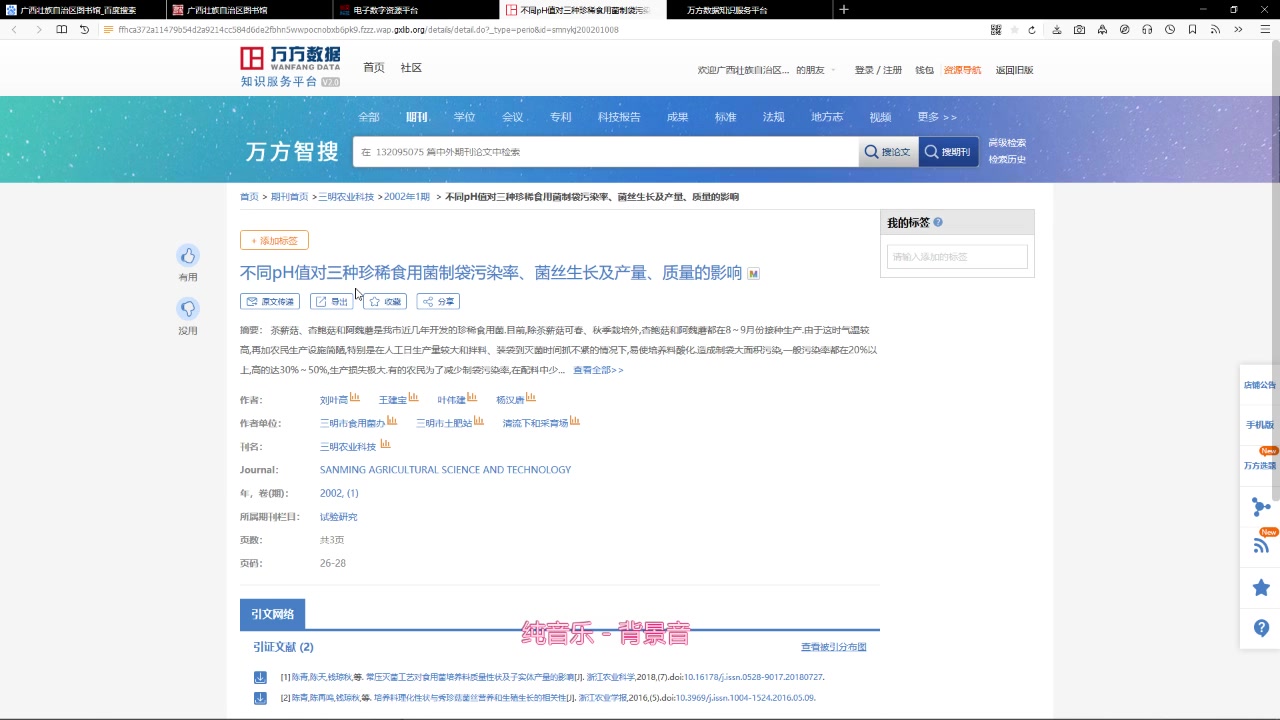Switch to the 电子数字资源平台 browser tab
This screenshot has width=1280, height=720.
(386, 10)
